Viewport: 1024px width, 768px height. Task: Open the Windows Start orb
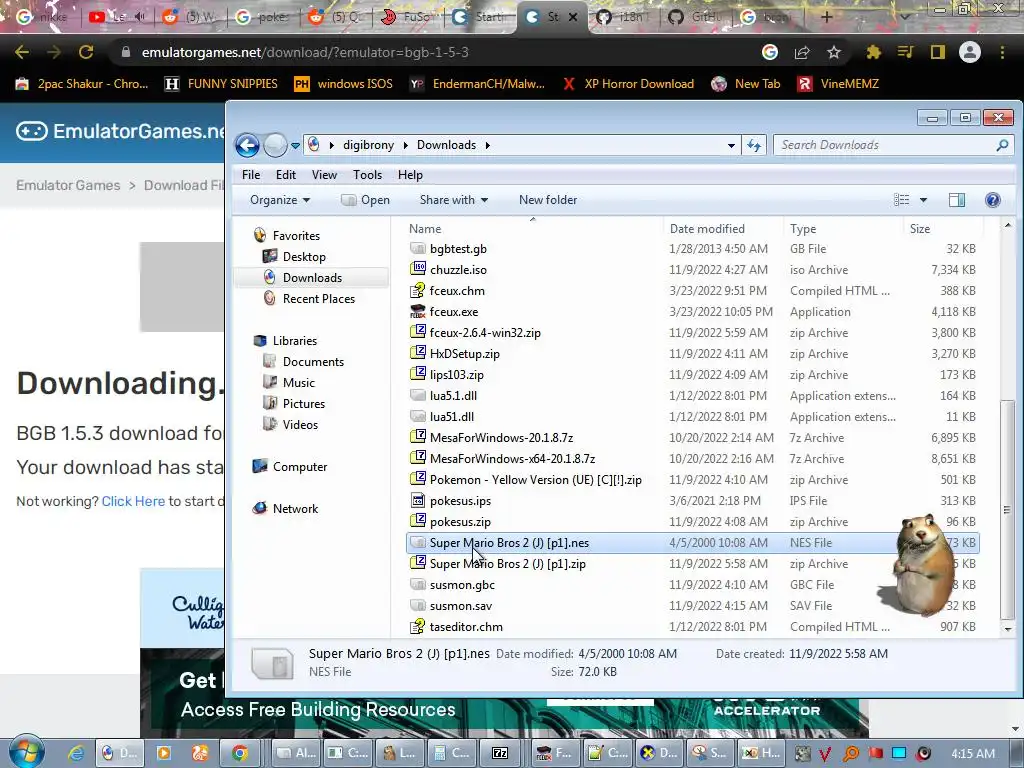pos(27,752)
